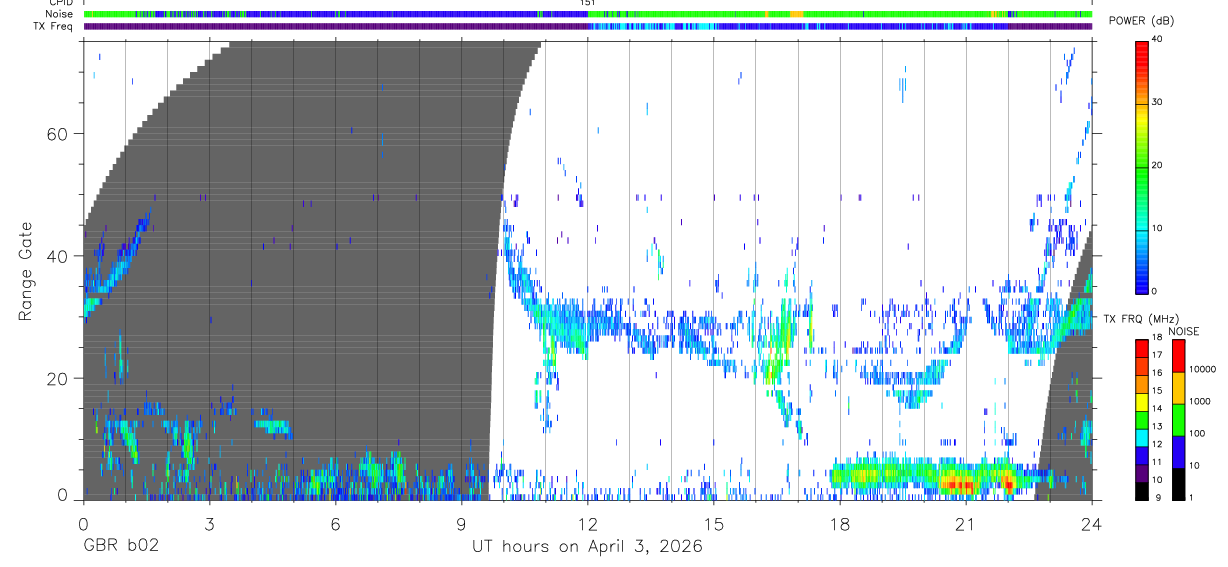
Task: Click the '15' hour tick on time axis
Action: pyautogui.click(x=714, y=523)
